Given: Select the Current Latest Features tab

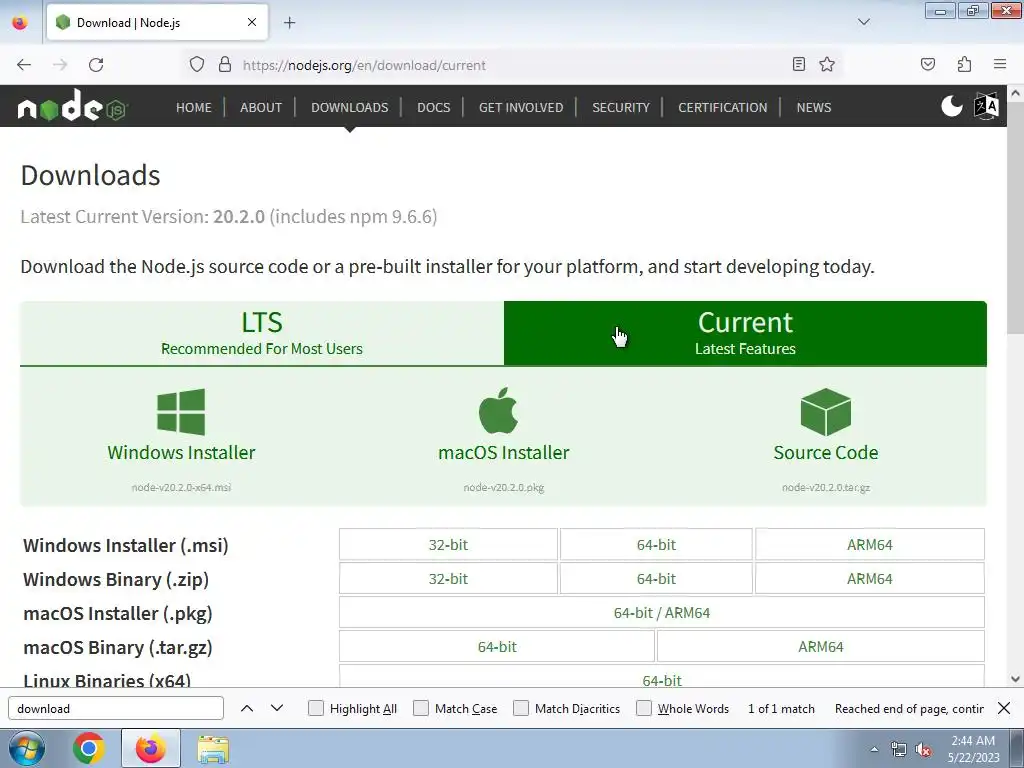Looking at the screenshot, I should [745, 333].
